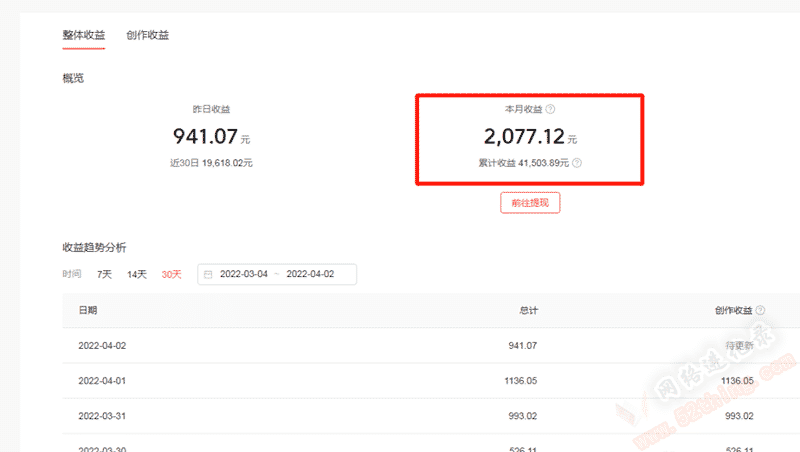Image resolution: width=800 pixels, height=452 pixels.
Task: Select the 2022-03-31 date cell
Action: [x=102, y=416]
